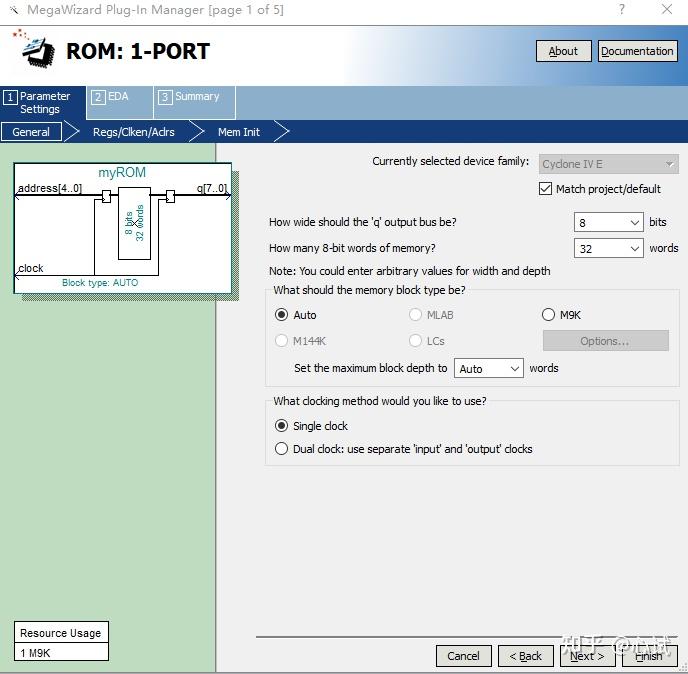
Task: Go to Regs/Clken/Aclrs step
Action: tap(133, 132)
